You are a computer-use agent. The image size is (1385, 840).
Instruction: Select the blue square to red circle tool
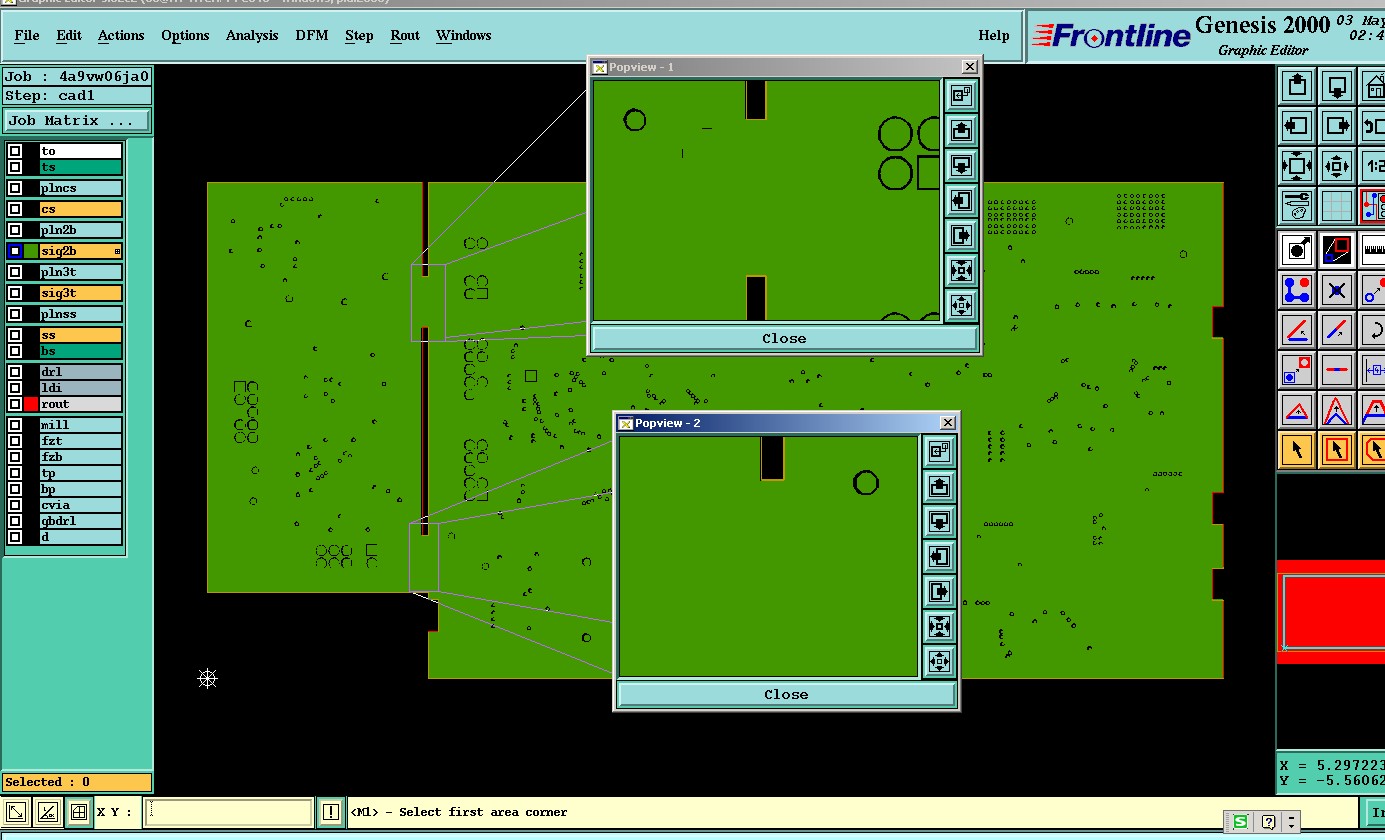1297,369
